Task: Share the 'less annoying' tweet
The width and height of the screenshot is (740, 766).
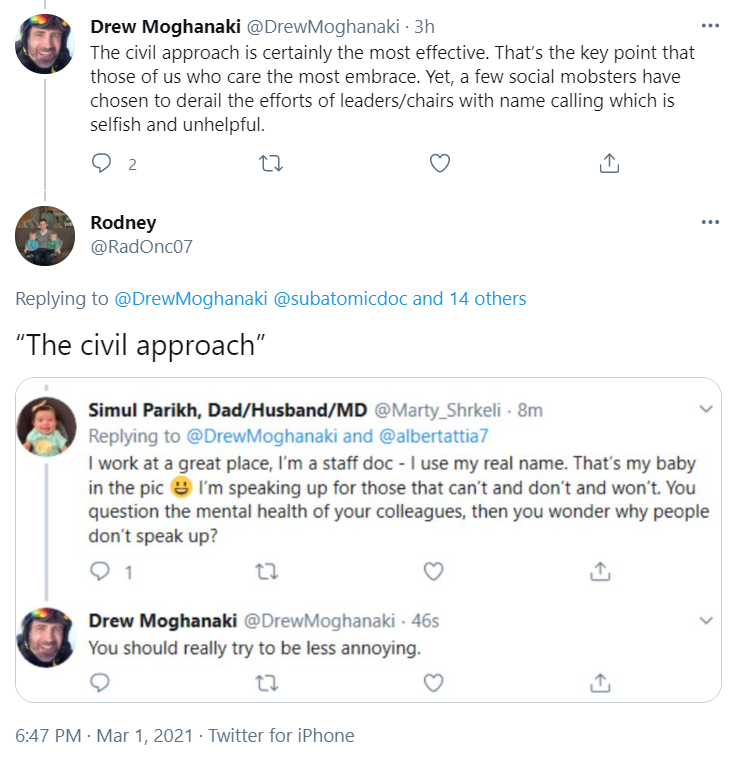Action: (x=600, y=683)
